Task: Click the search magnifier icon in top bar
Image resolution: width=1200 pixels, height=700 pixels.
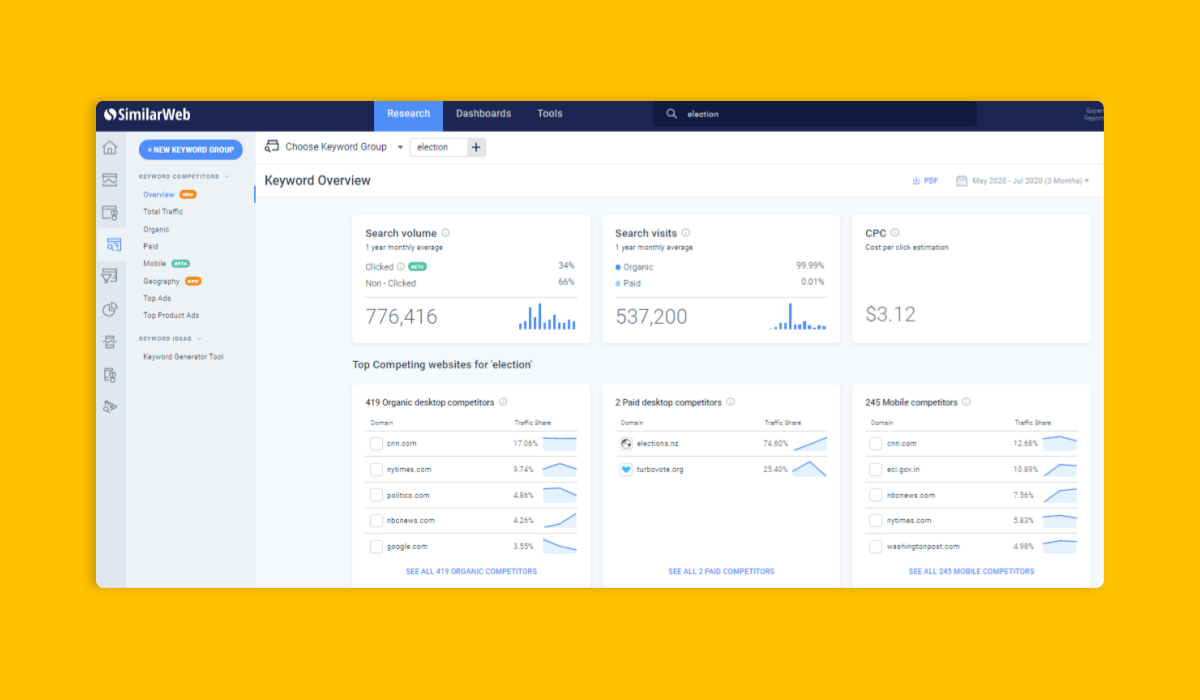Action: [x=672, y=114]
